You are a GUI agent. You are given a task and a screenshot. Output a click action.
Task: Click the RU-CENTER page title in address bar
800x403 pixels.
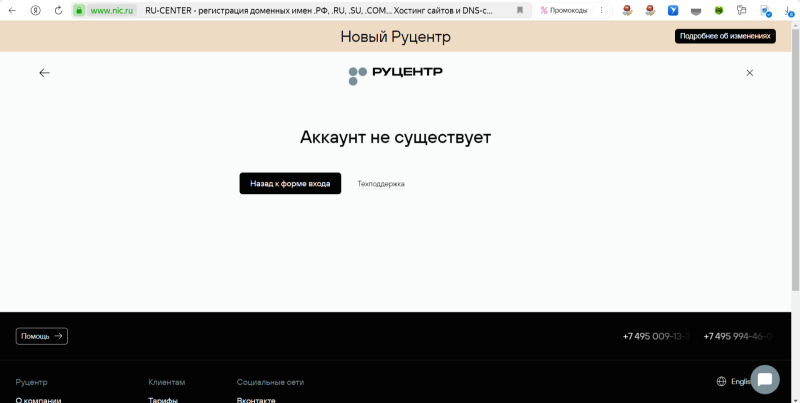tap(319, 10)
